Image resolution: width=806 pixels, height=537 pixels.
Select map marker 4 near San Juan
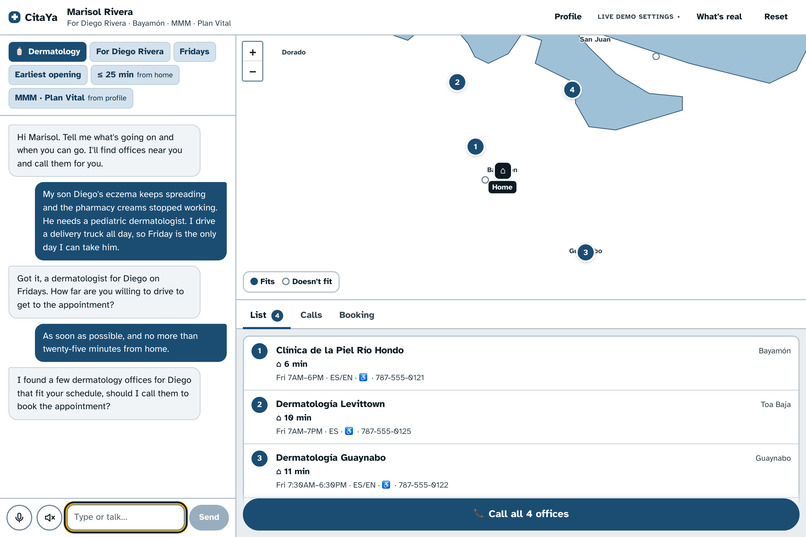pos(572,89)
